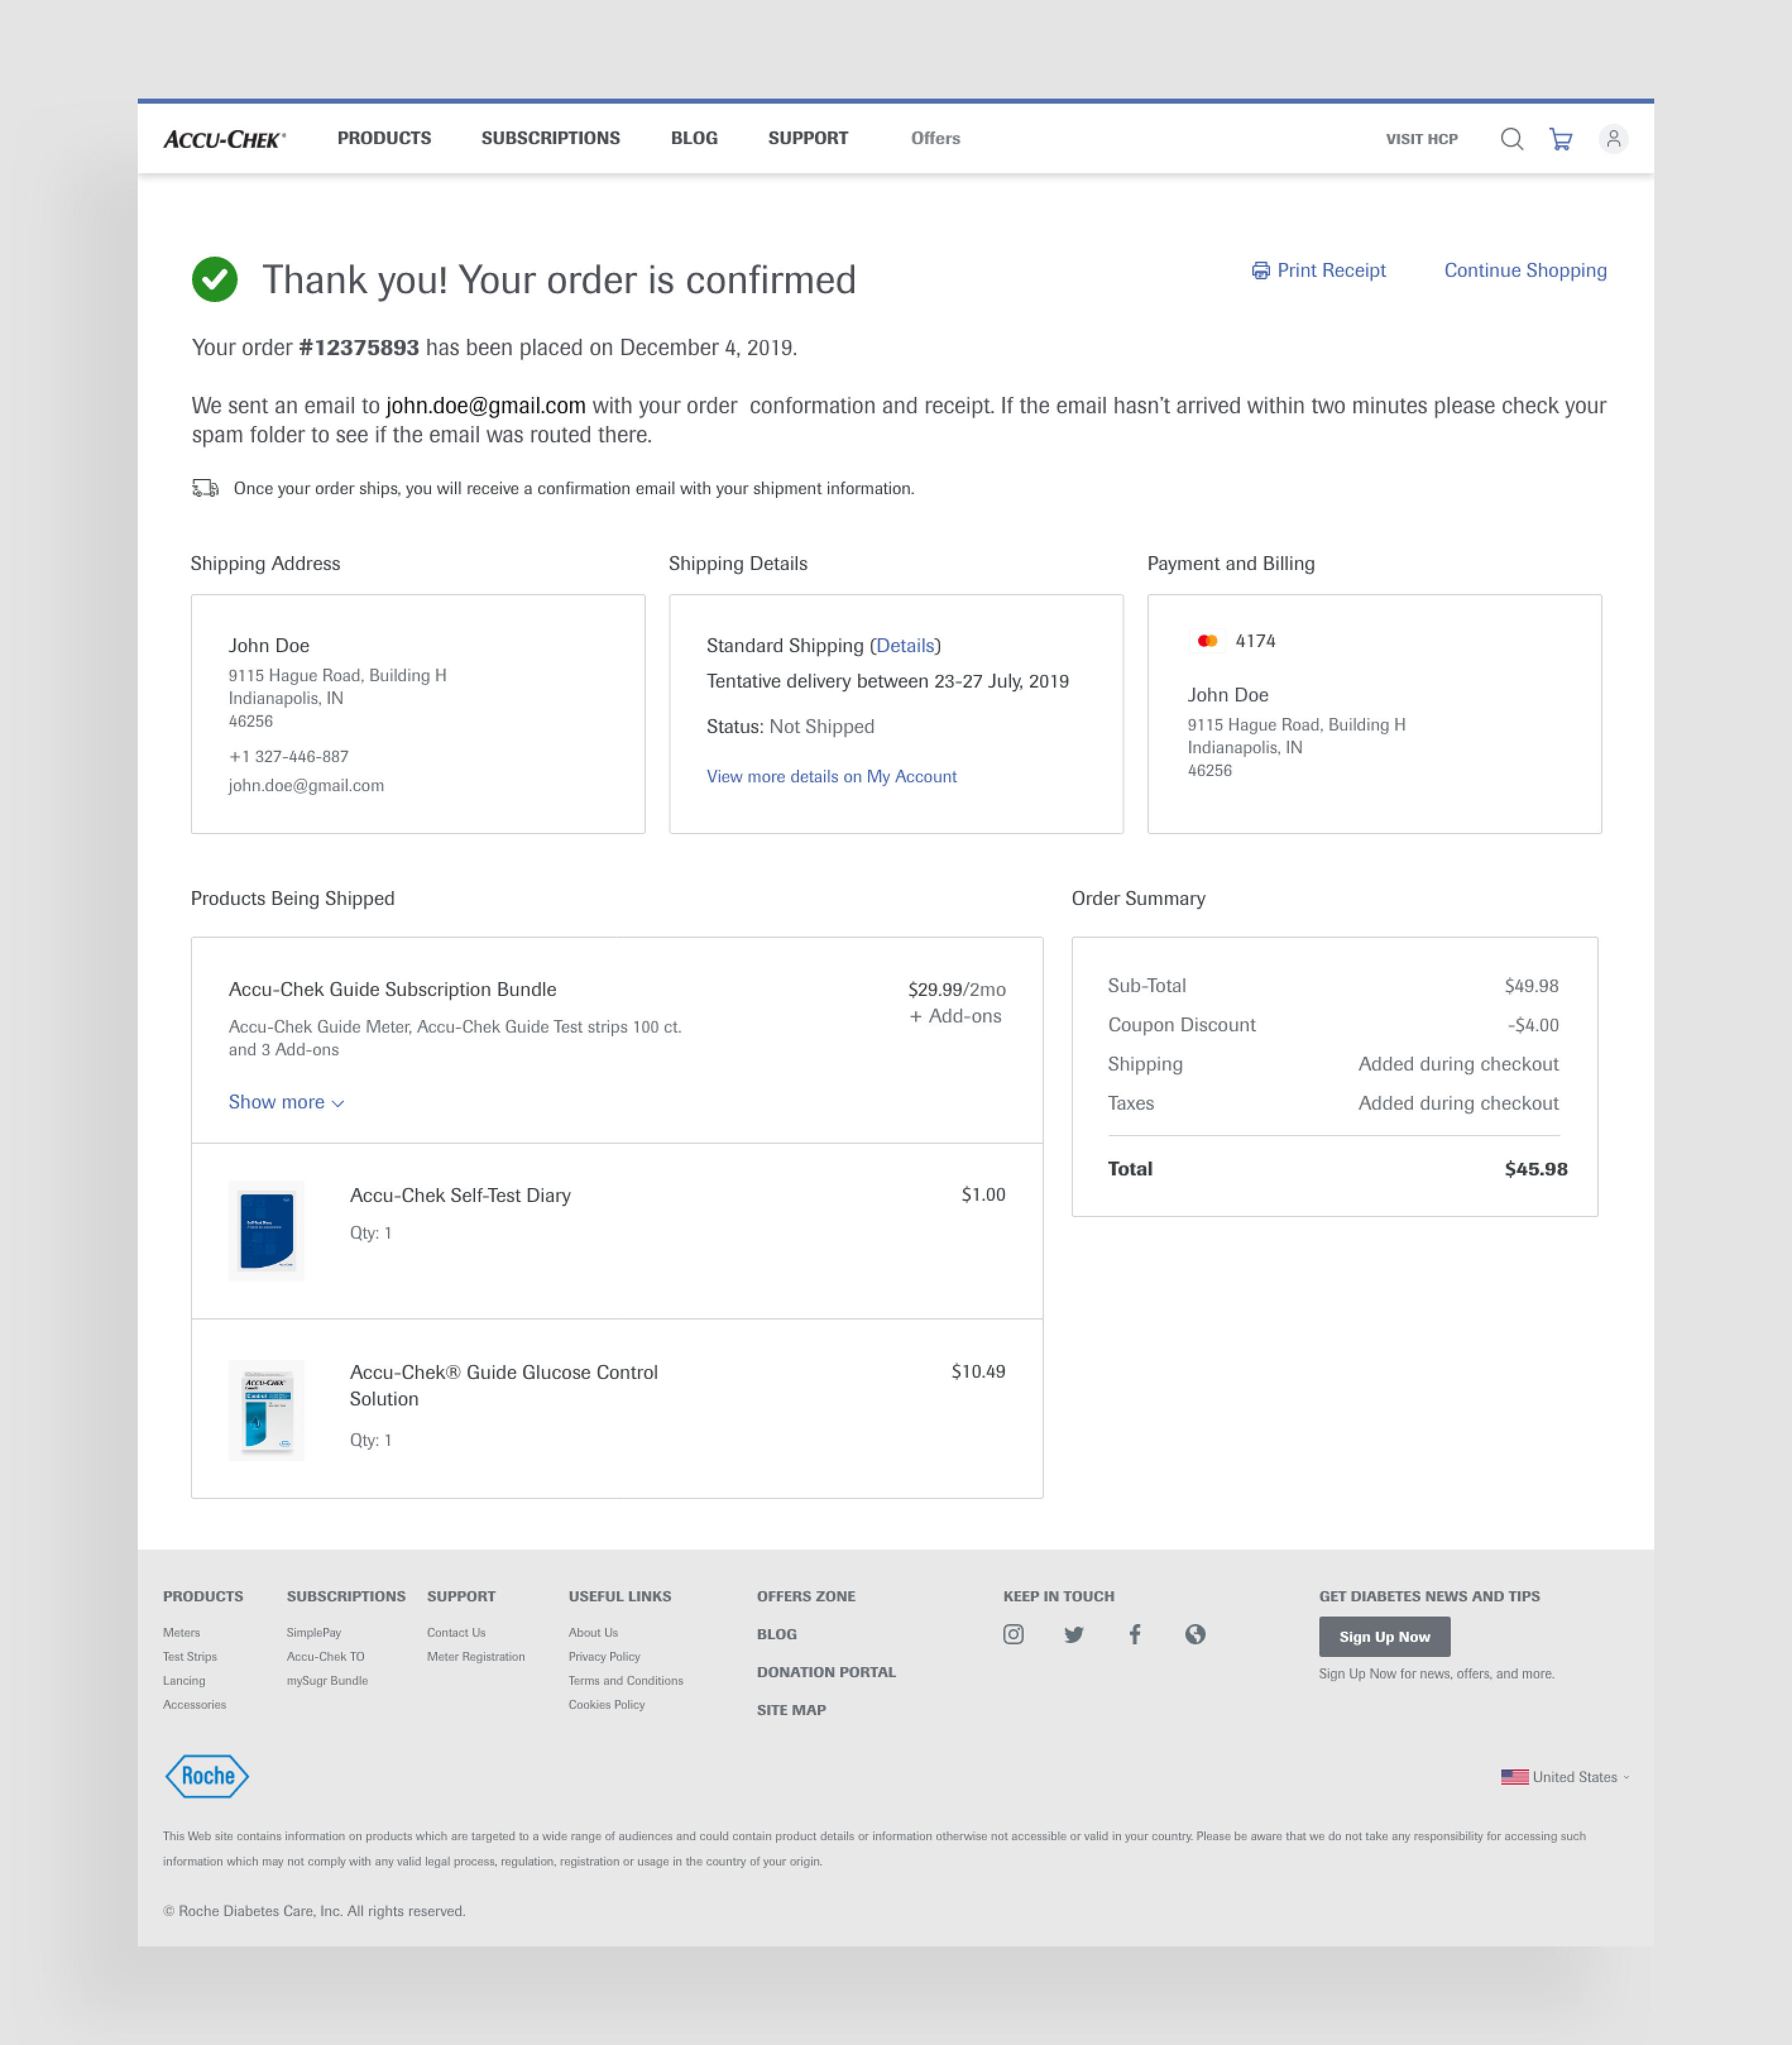Image resolution: width=1792 pixels, height=2045 pixels.
Task: Click VISIT HCP in the header
Action: click(1421, 139)
